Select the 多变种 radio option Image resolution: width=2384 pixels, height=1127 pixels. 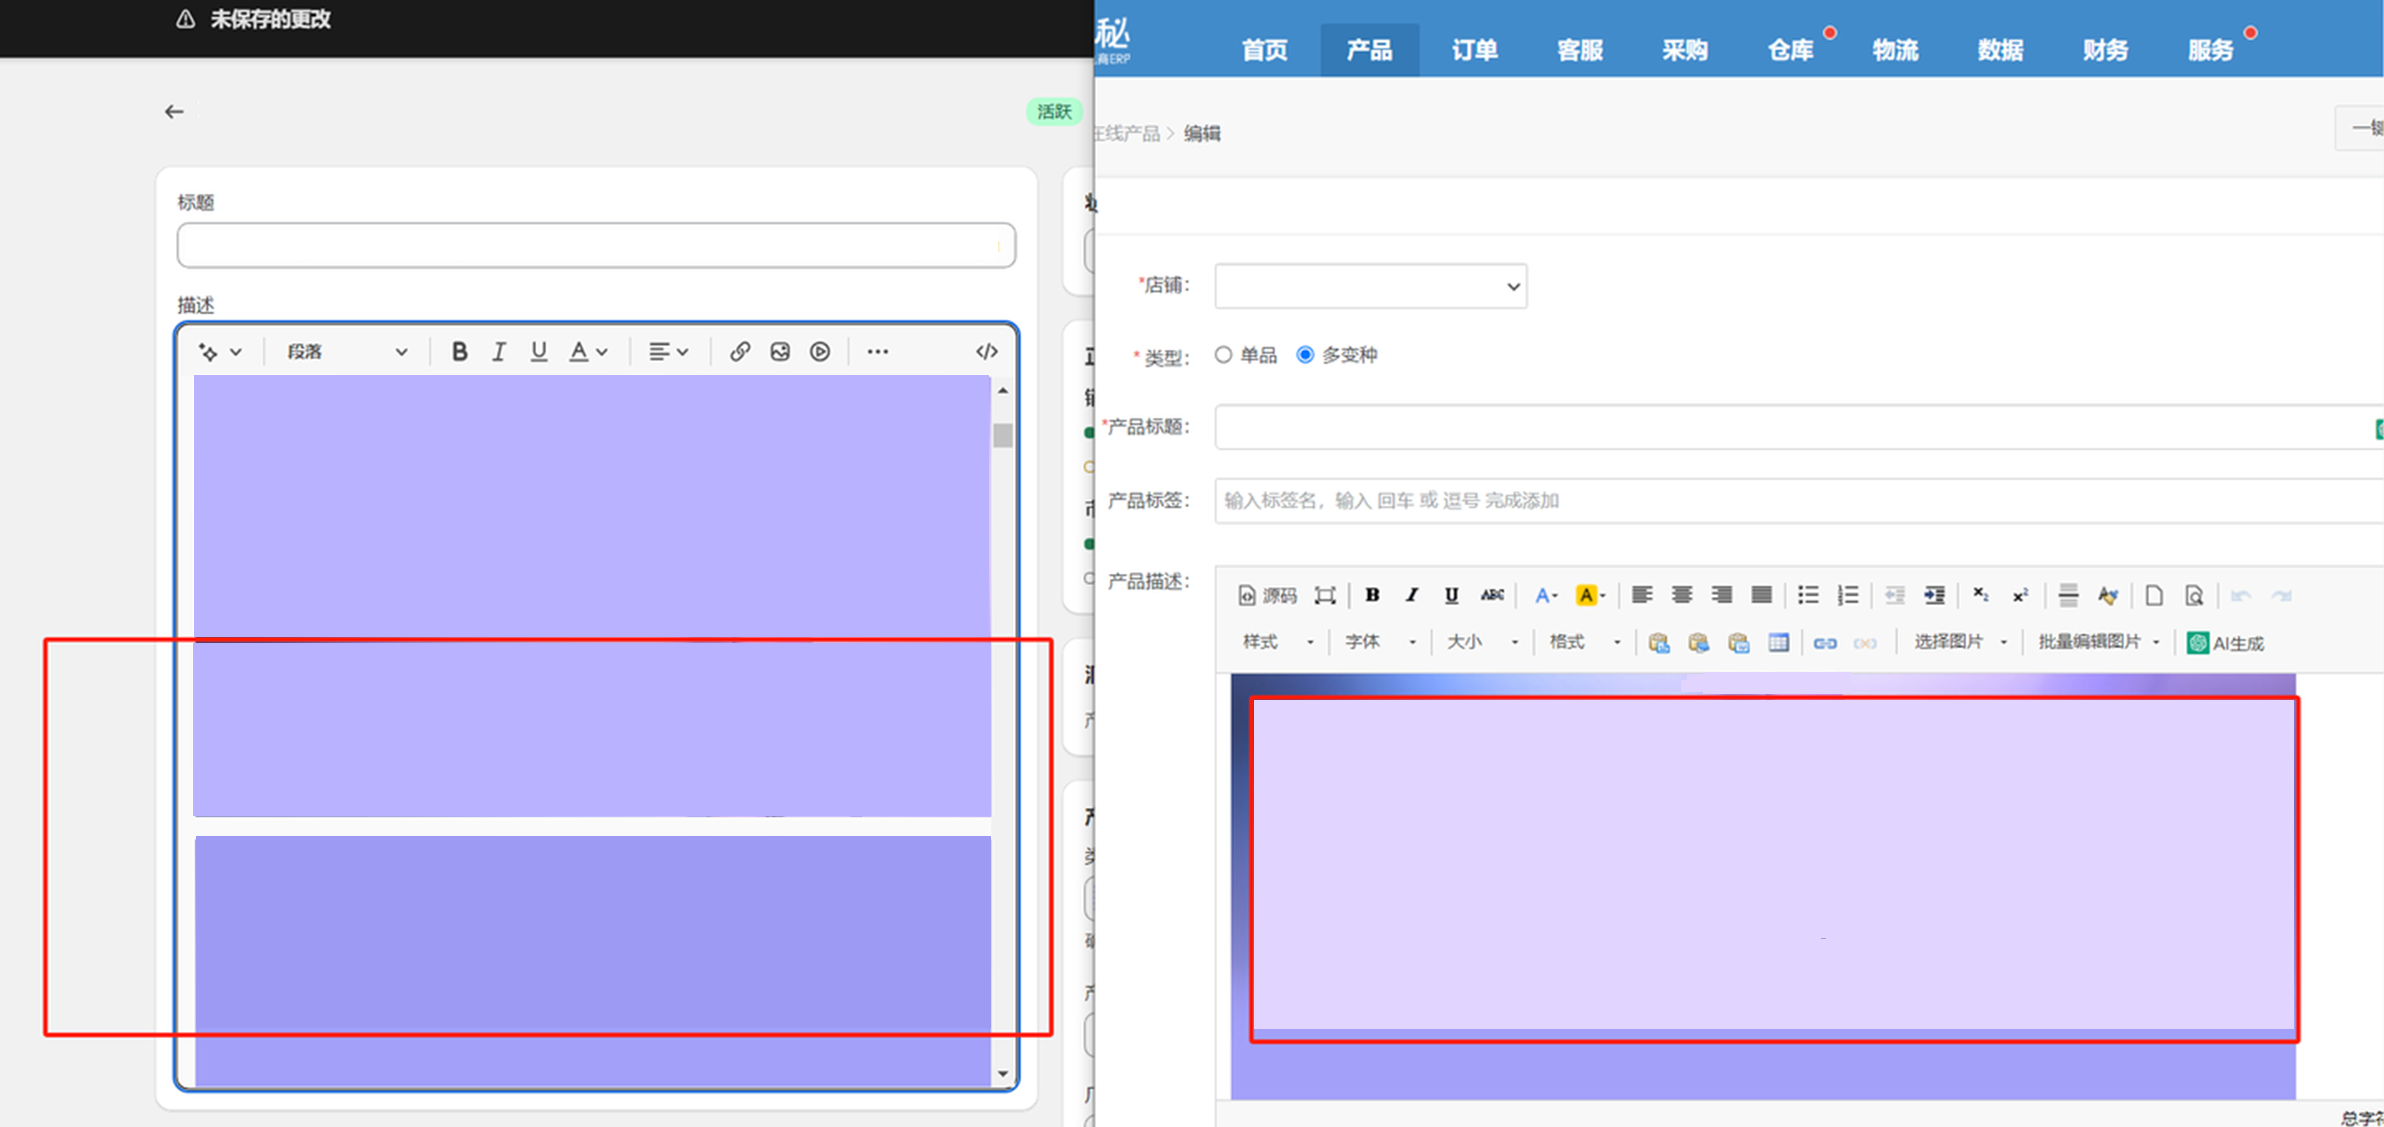1305,355
